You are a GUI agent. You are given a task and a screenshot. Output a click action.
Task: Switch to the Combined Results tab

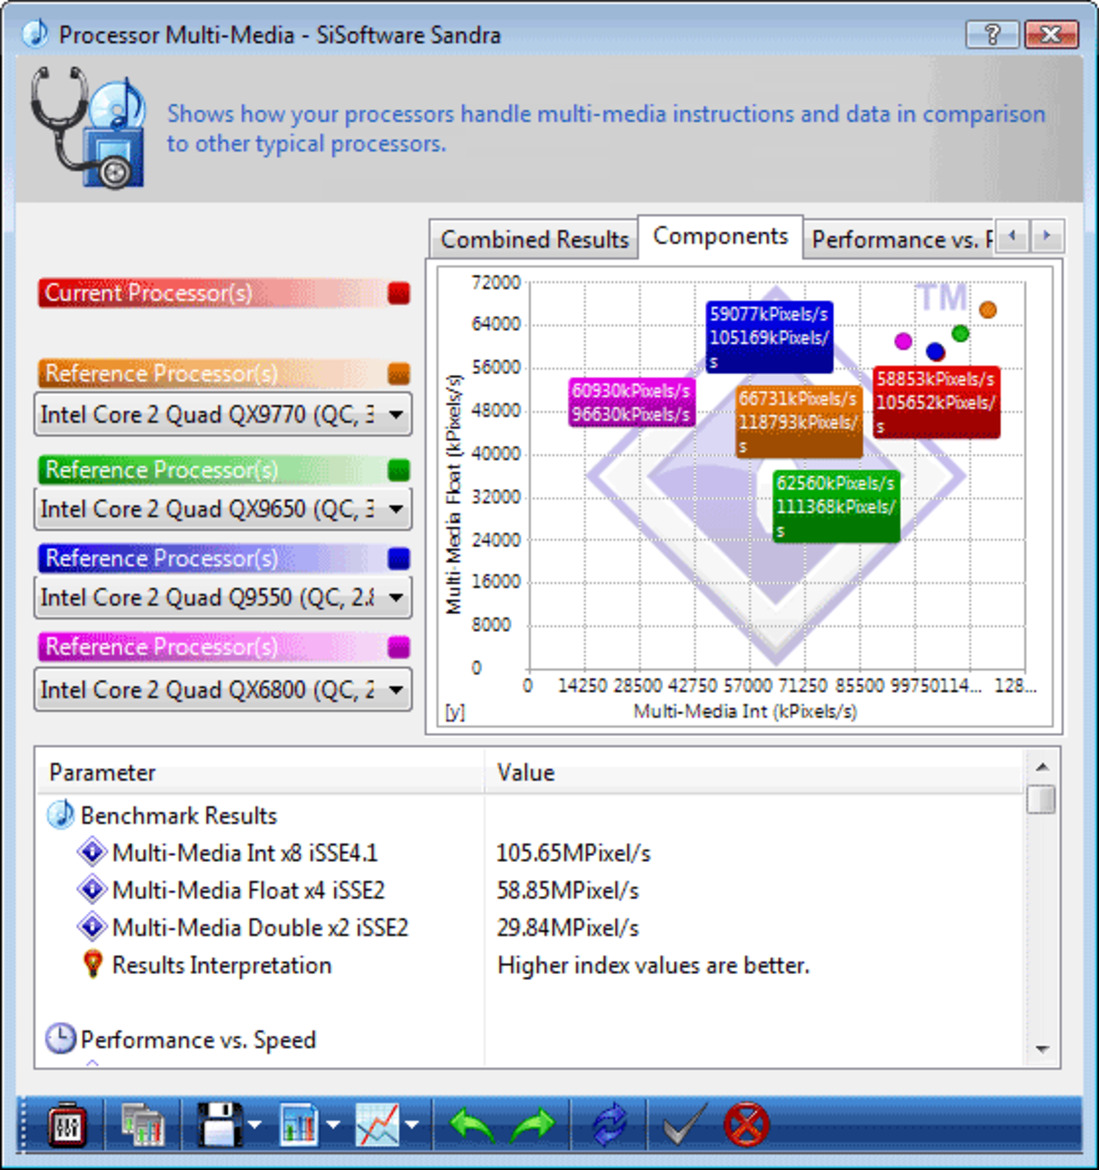click(534, 240)
